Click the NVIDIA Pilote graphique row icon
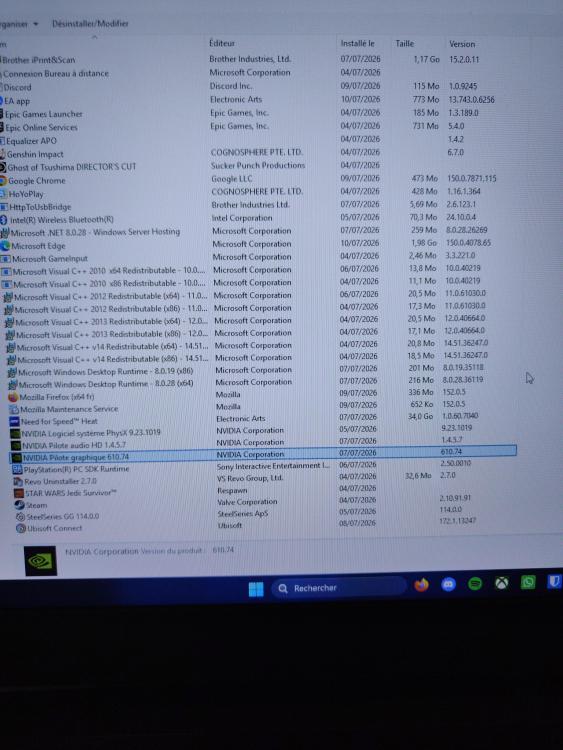563x750 pixels. coord(17,457)
